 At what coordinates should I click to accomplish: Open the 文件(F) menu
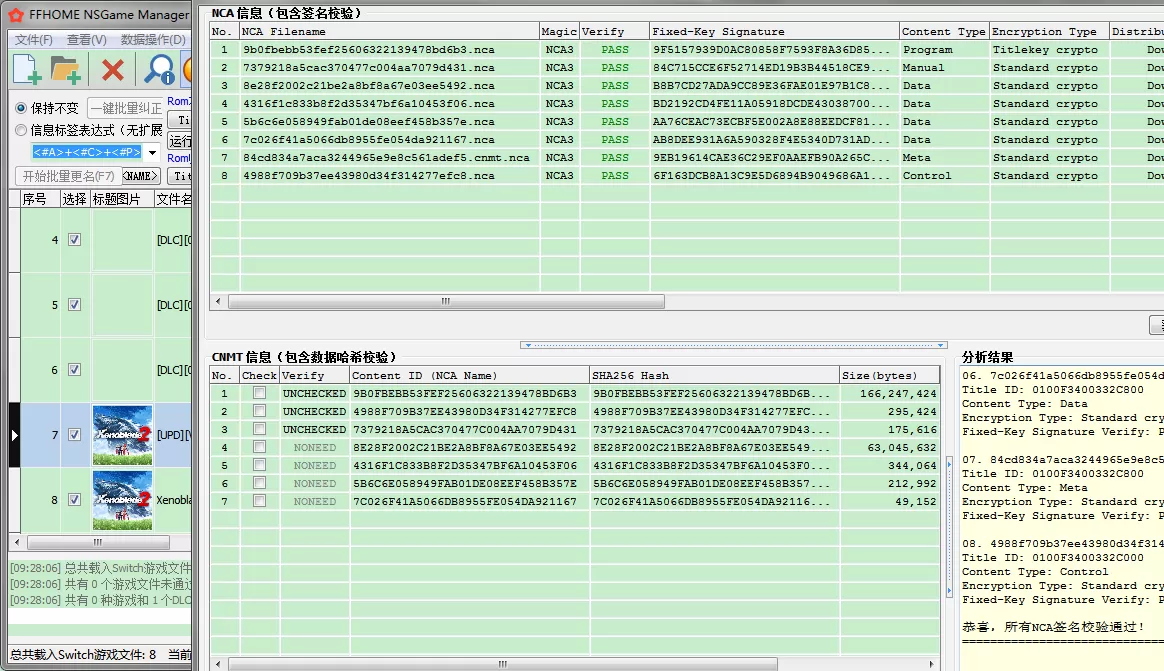34,40
